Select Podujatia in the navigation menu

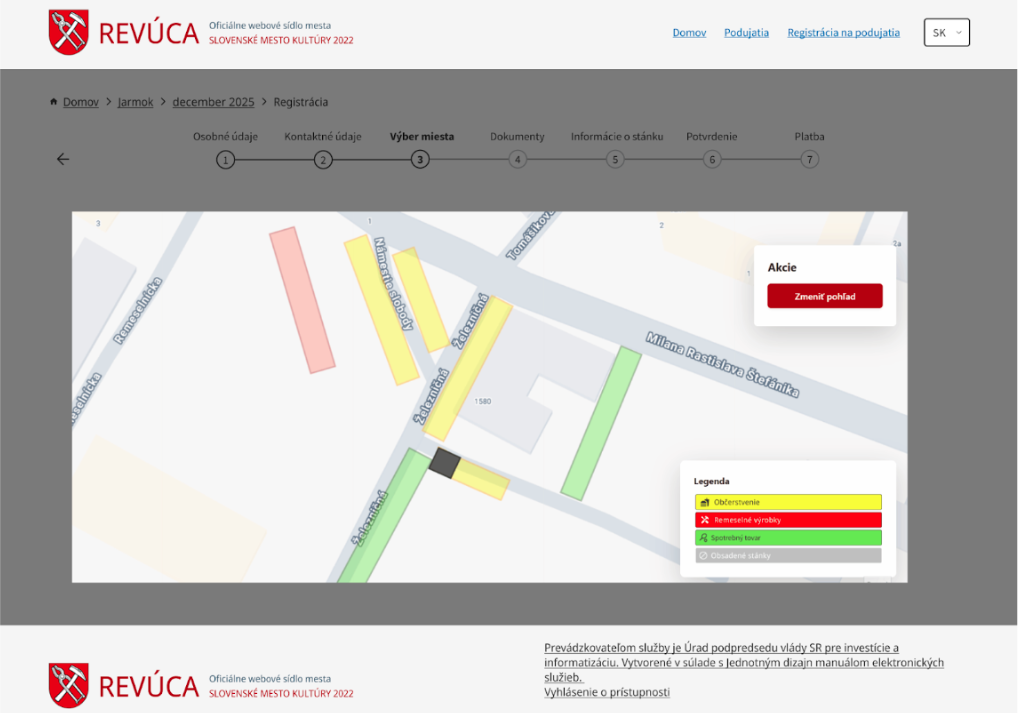click(745, 31)
